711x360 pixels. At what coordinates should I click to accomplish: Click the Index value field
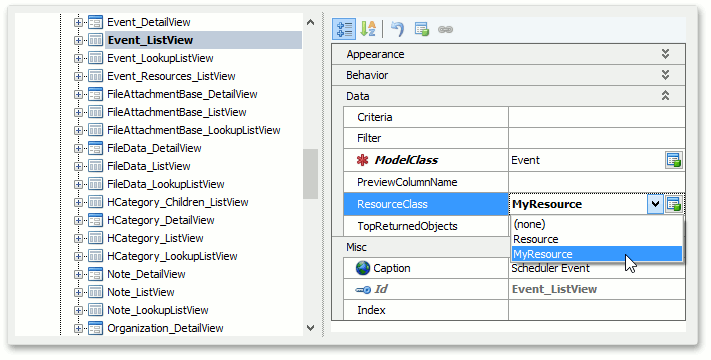pos(597,310)
